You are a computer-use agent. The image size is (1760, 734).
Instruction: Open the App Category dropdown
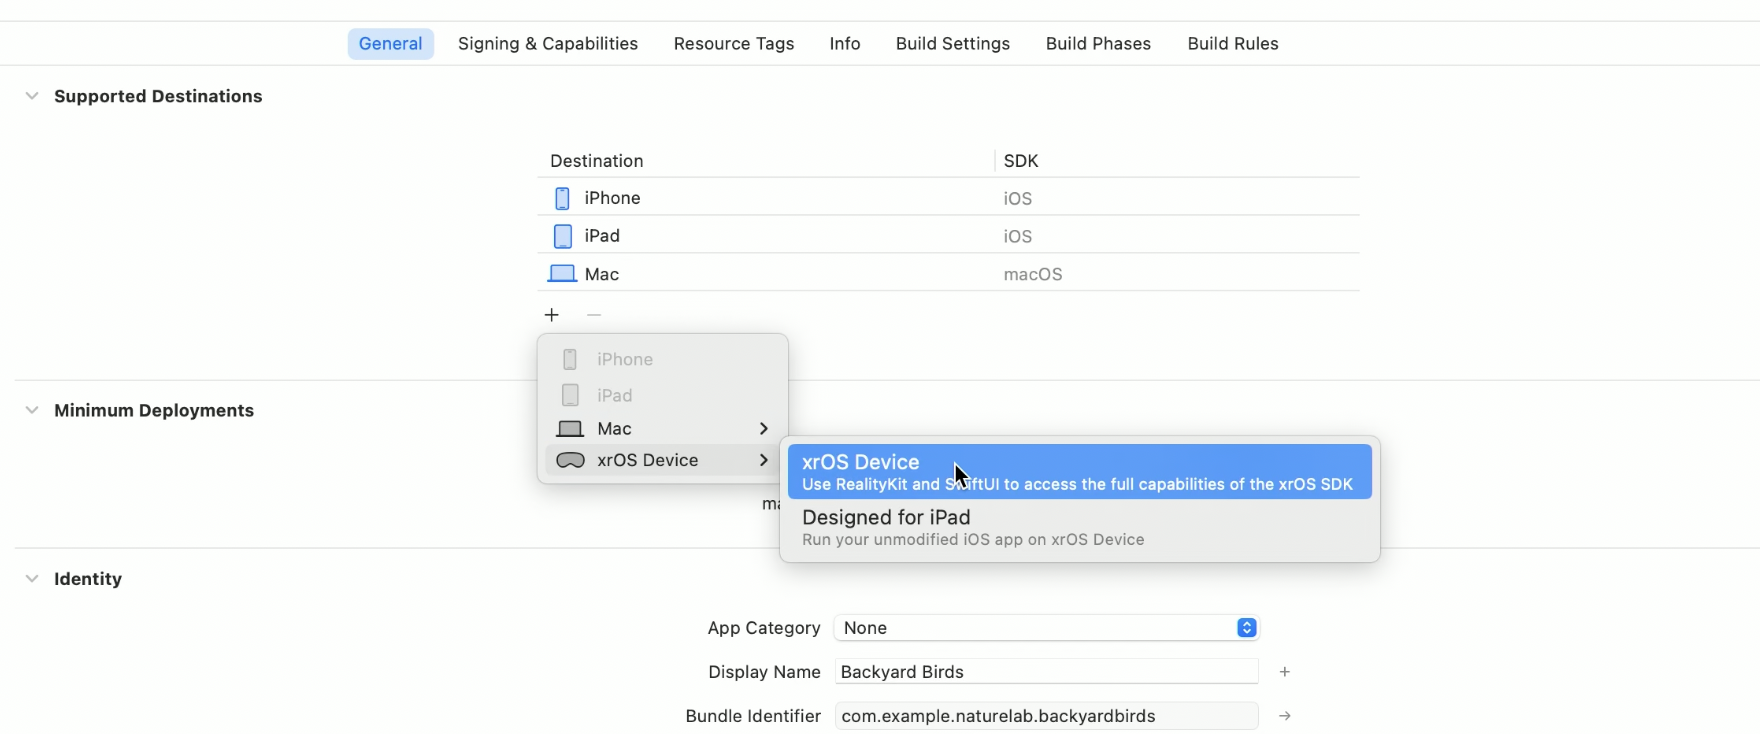pyautogui.click(x=1046, y=628)
